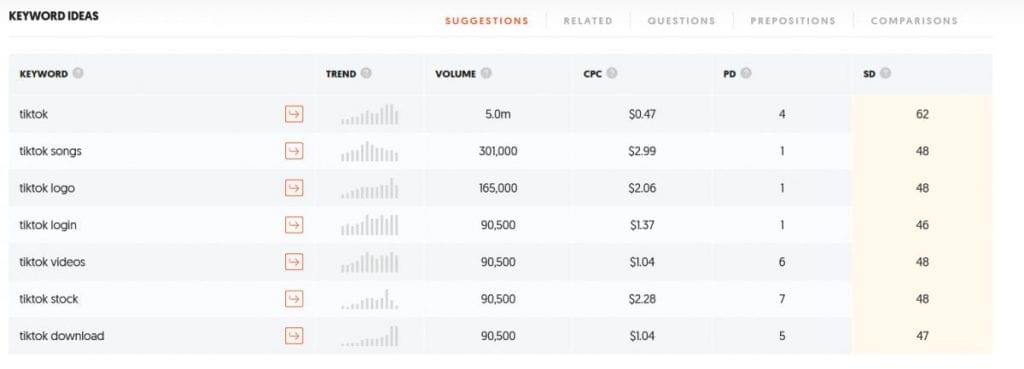The height and width of the screenshot is (369, 1024).
Task: Open arrow icon for tiktok songs
Action: pyautogui.click(x=295, y=152)
